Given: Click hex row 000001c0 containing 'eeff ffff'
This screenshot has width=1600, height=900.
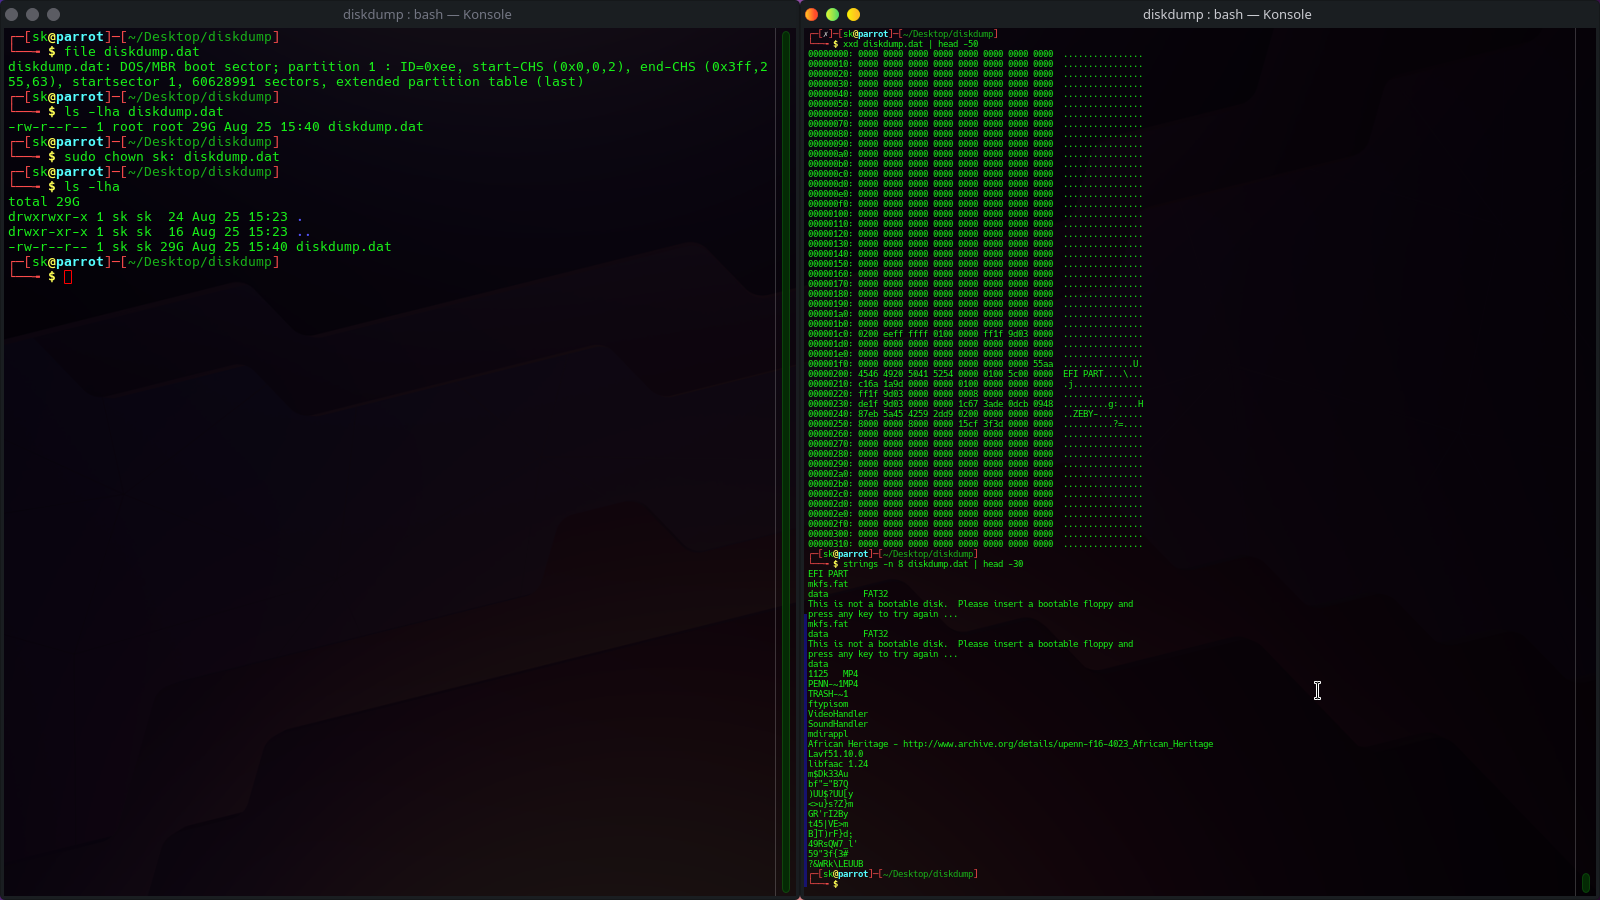Looking at the screenshot, I should coord(975,334).
